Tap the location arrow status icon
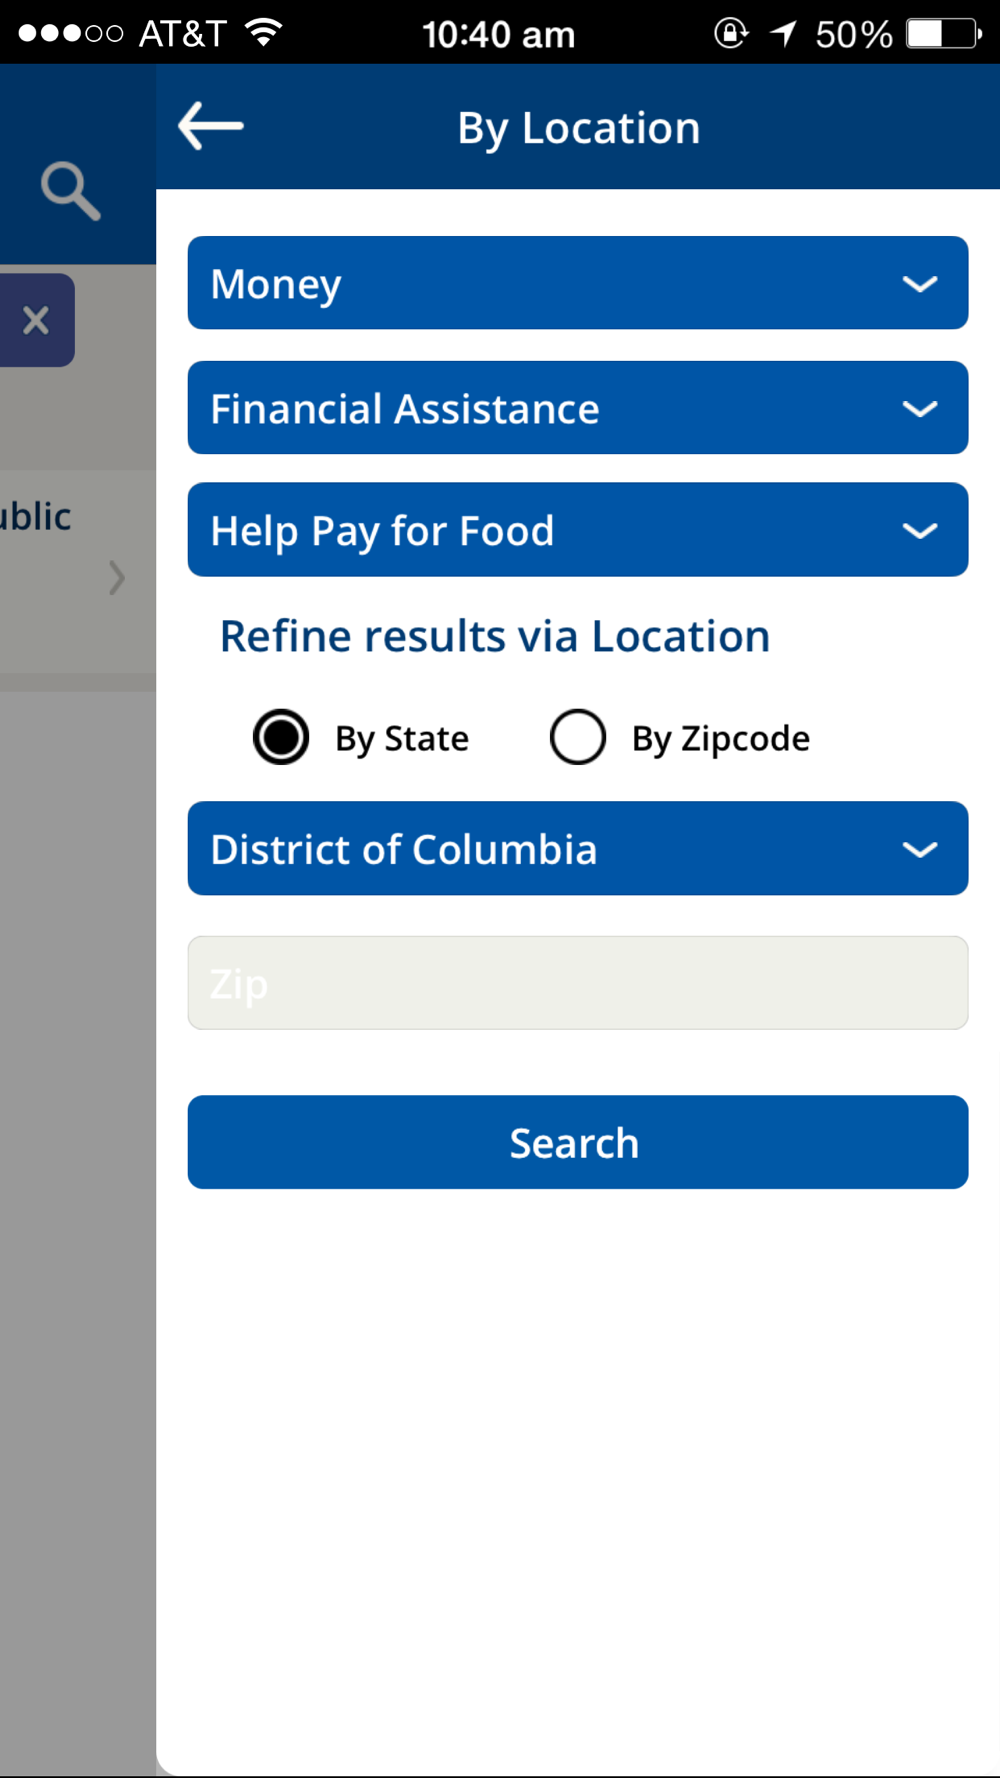The image size is (1000, 1778). [x=783, y=34]
